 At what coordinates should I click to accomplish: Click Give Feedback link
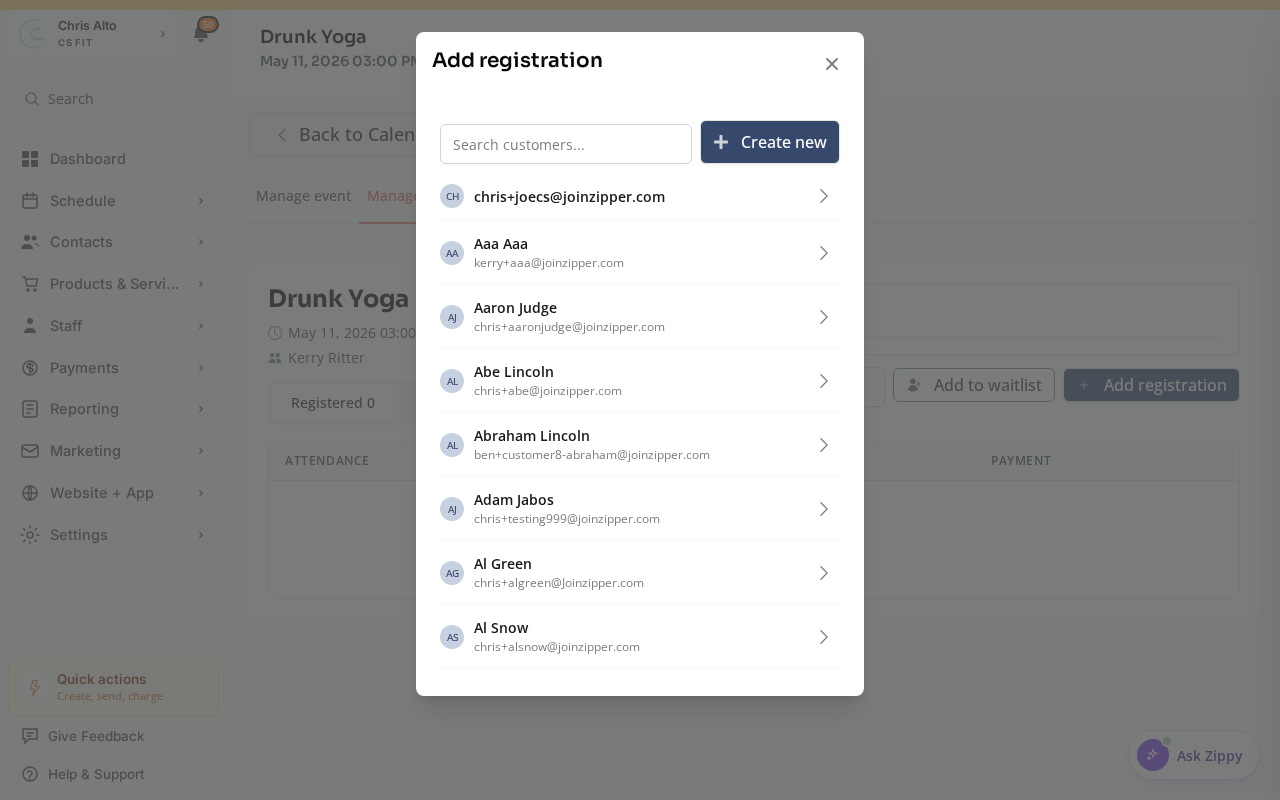click(x=96, y=736)
